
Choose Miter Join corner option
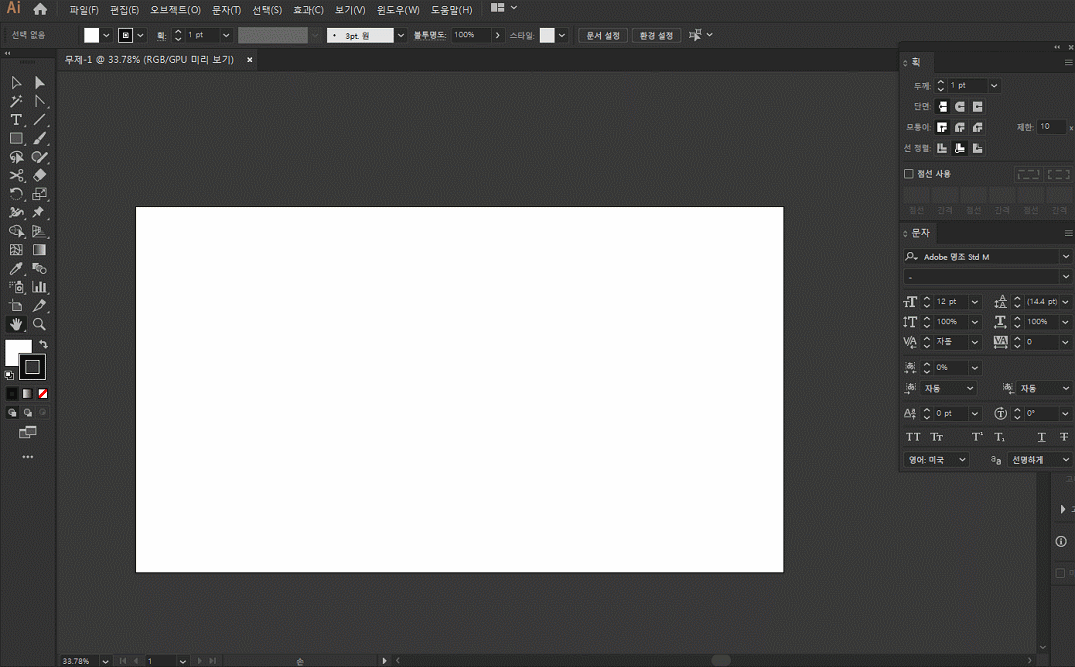click(942, 127)
